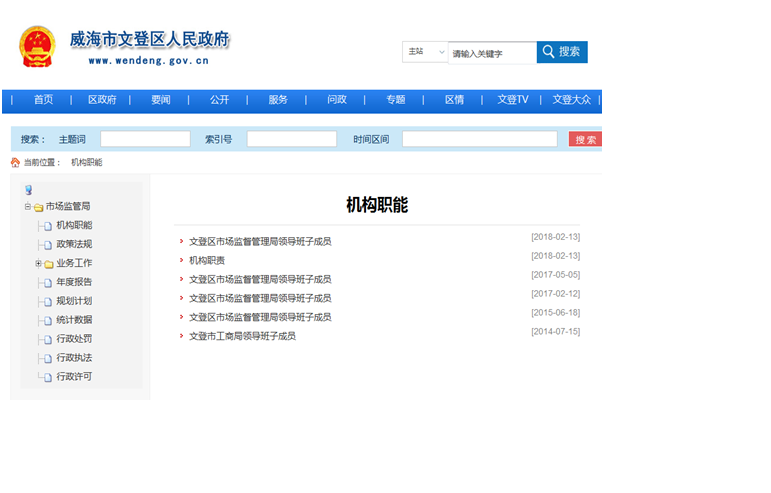Click the home icon beside 当前位置
Image resolution: width=771 pixels, height=493 pixels.
(15, 162)
